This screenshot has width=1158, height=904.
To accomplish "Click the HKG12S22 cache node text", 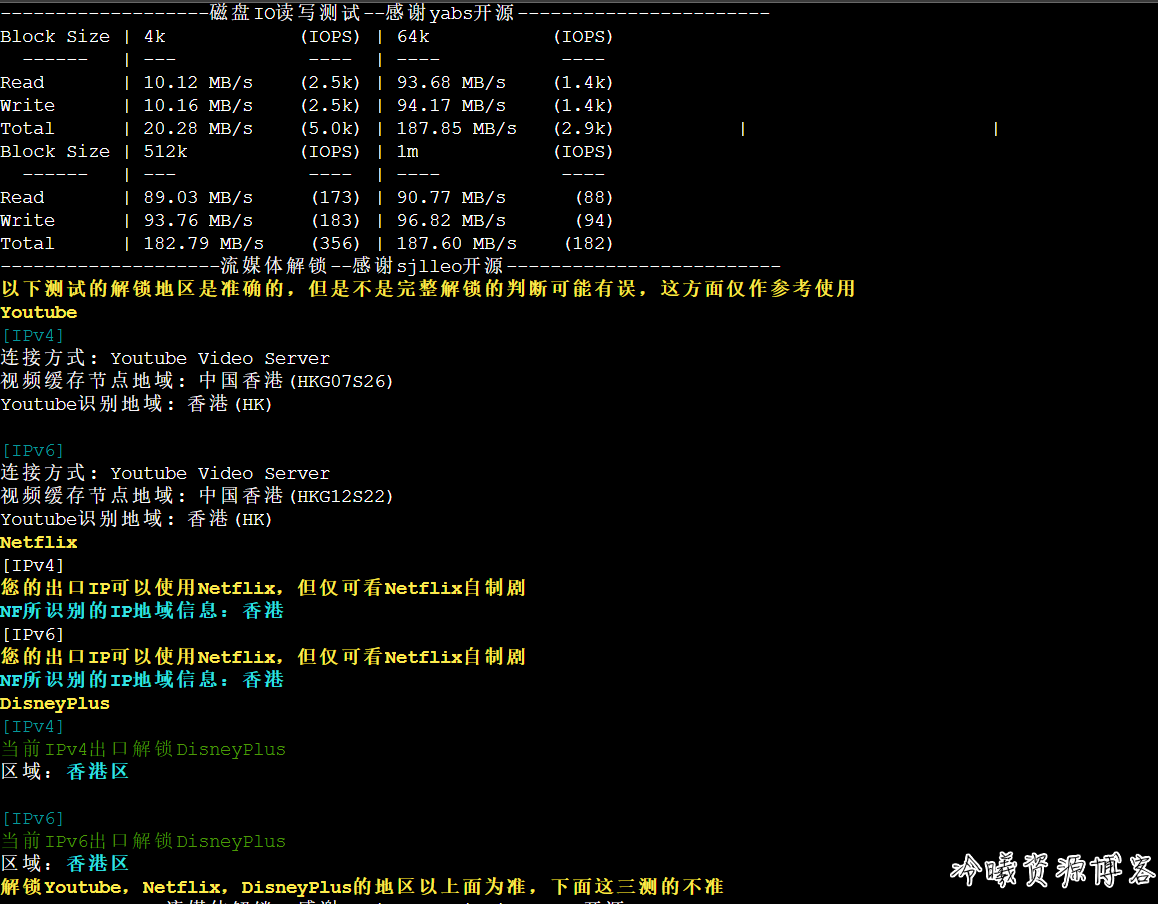I will pos(342,496).
